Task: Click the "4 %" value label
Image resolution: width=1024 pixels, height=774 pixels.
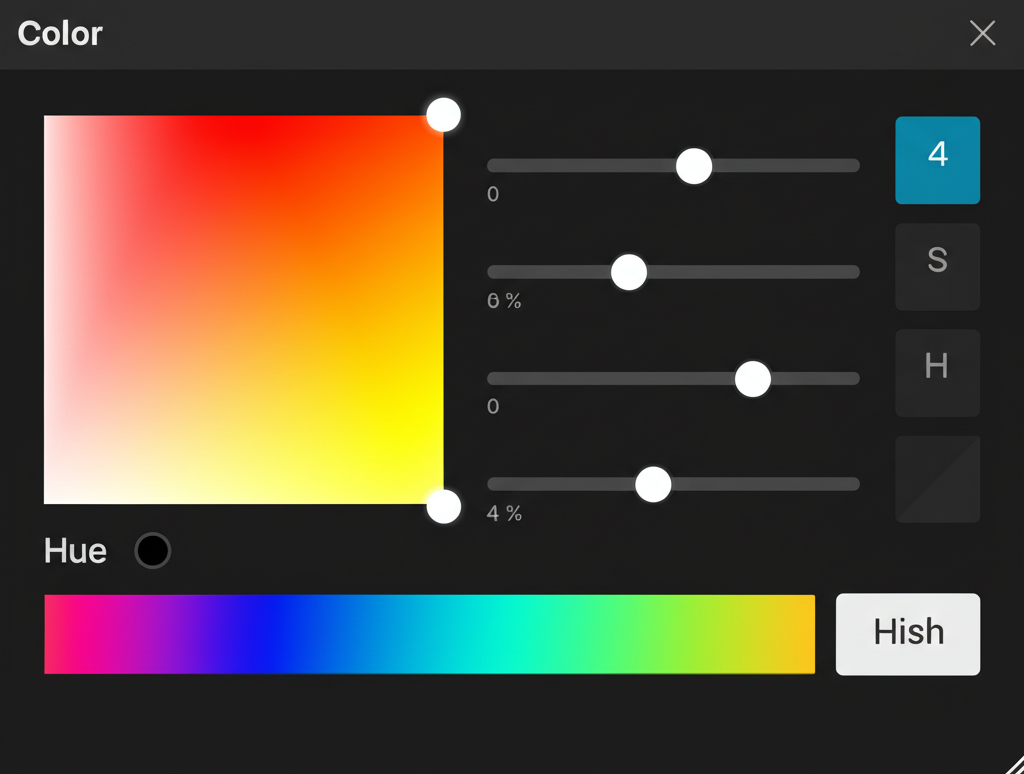Action: 504,513
